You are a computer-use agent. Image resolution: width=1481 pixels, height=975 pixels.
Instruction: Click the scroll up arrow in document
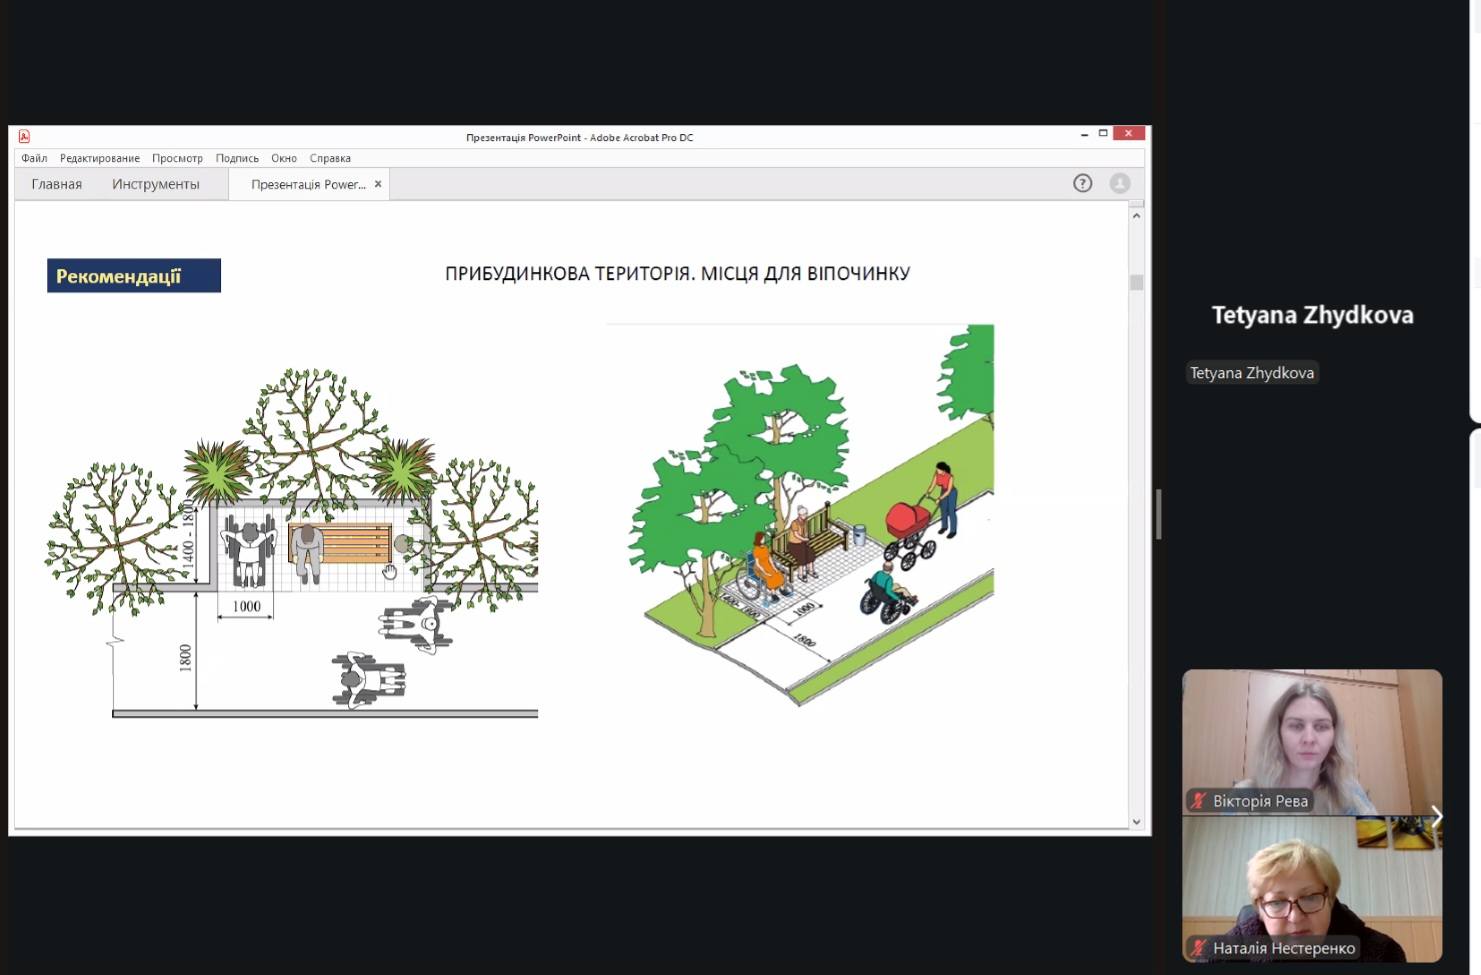tap(1136, 215)
